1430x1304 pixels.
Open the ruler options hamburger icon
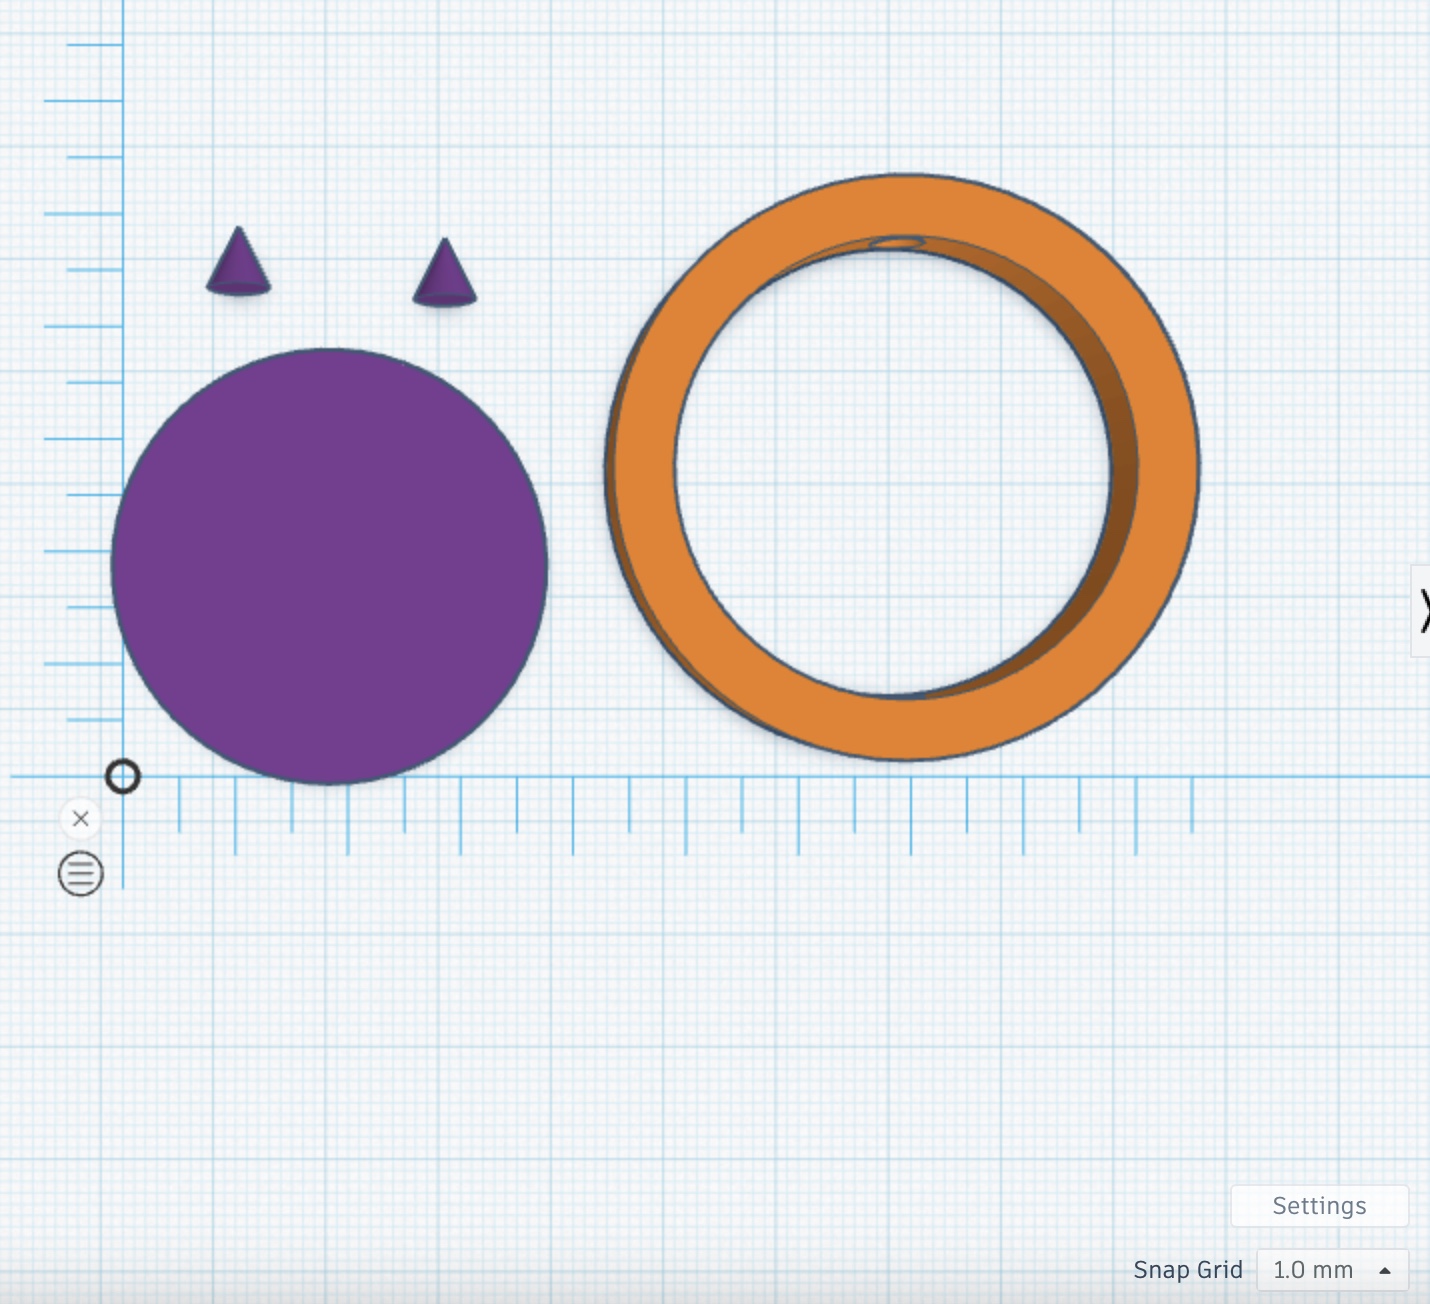pos(81,874)
